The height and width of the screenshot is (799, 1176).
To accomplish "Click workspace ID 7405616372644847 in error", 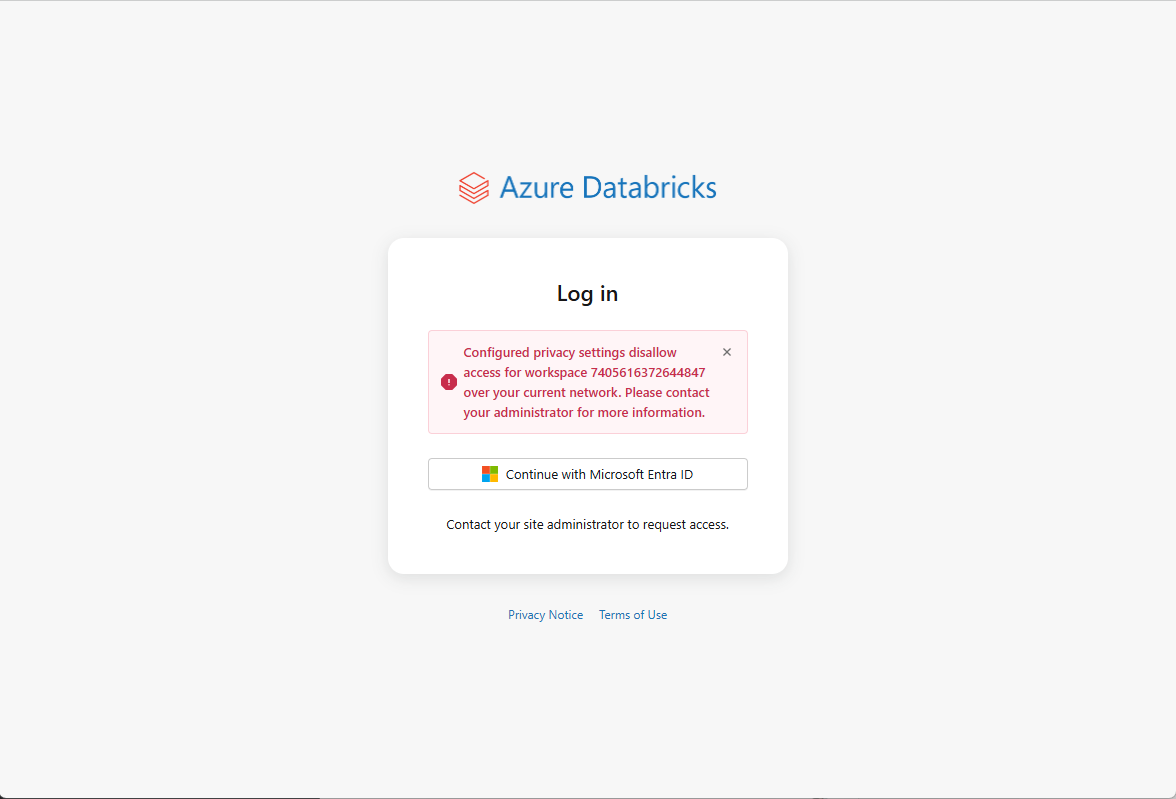I will point(647,372).
